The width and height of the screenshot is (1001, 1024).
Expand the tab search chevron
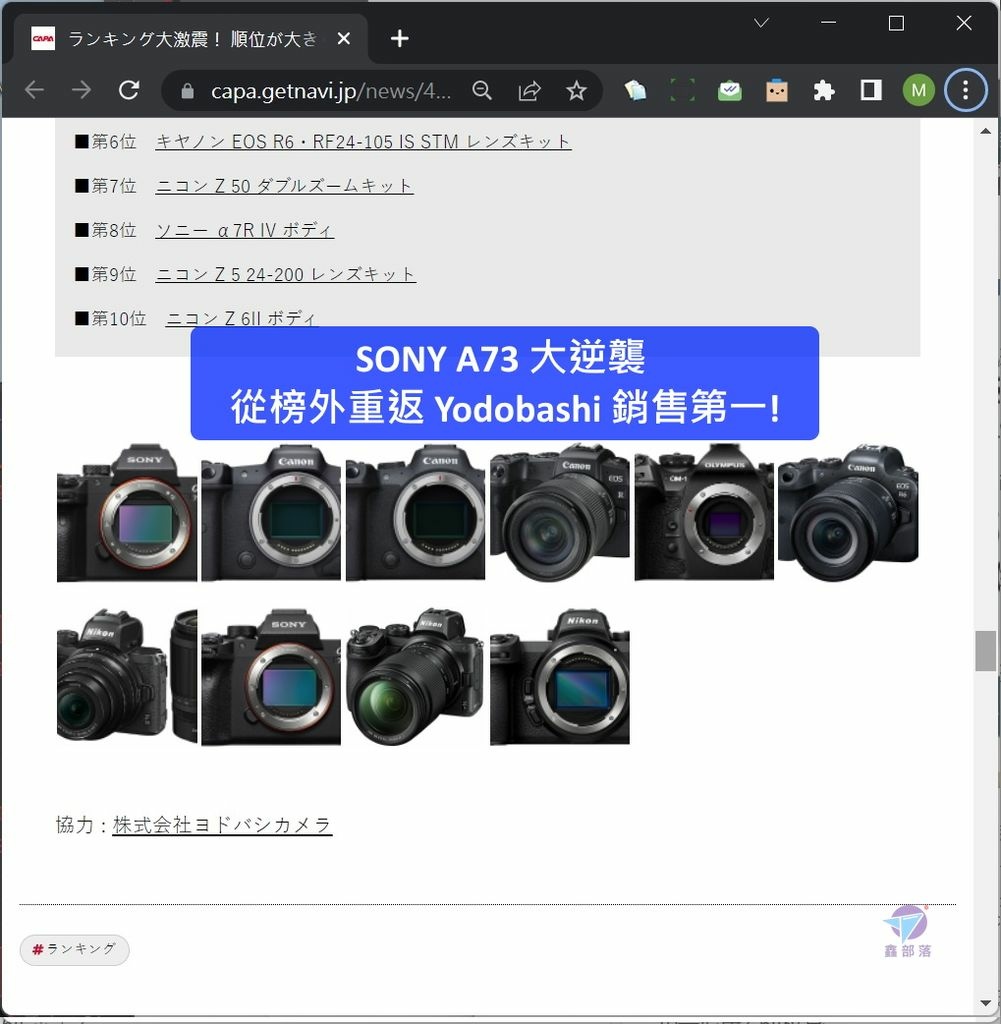[761, 23]
